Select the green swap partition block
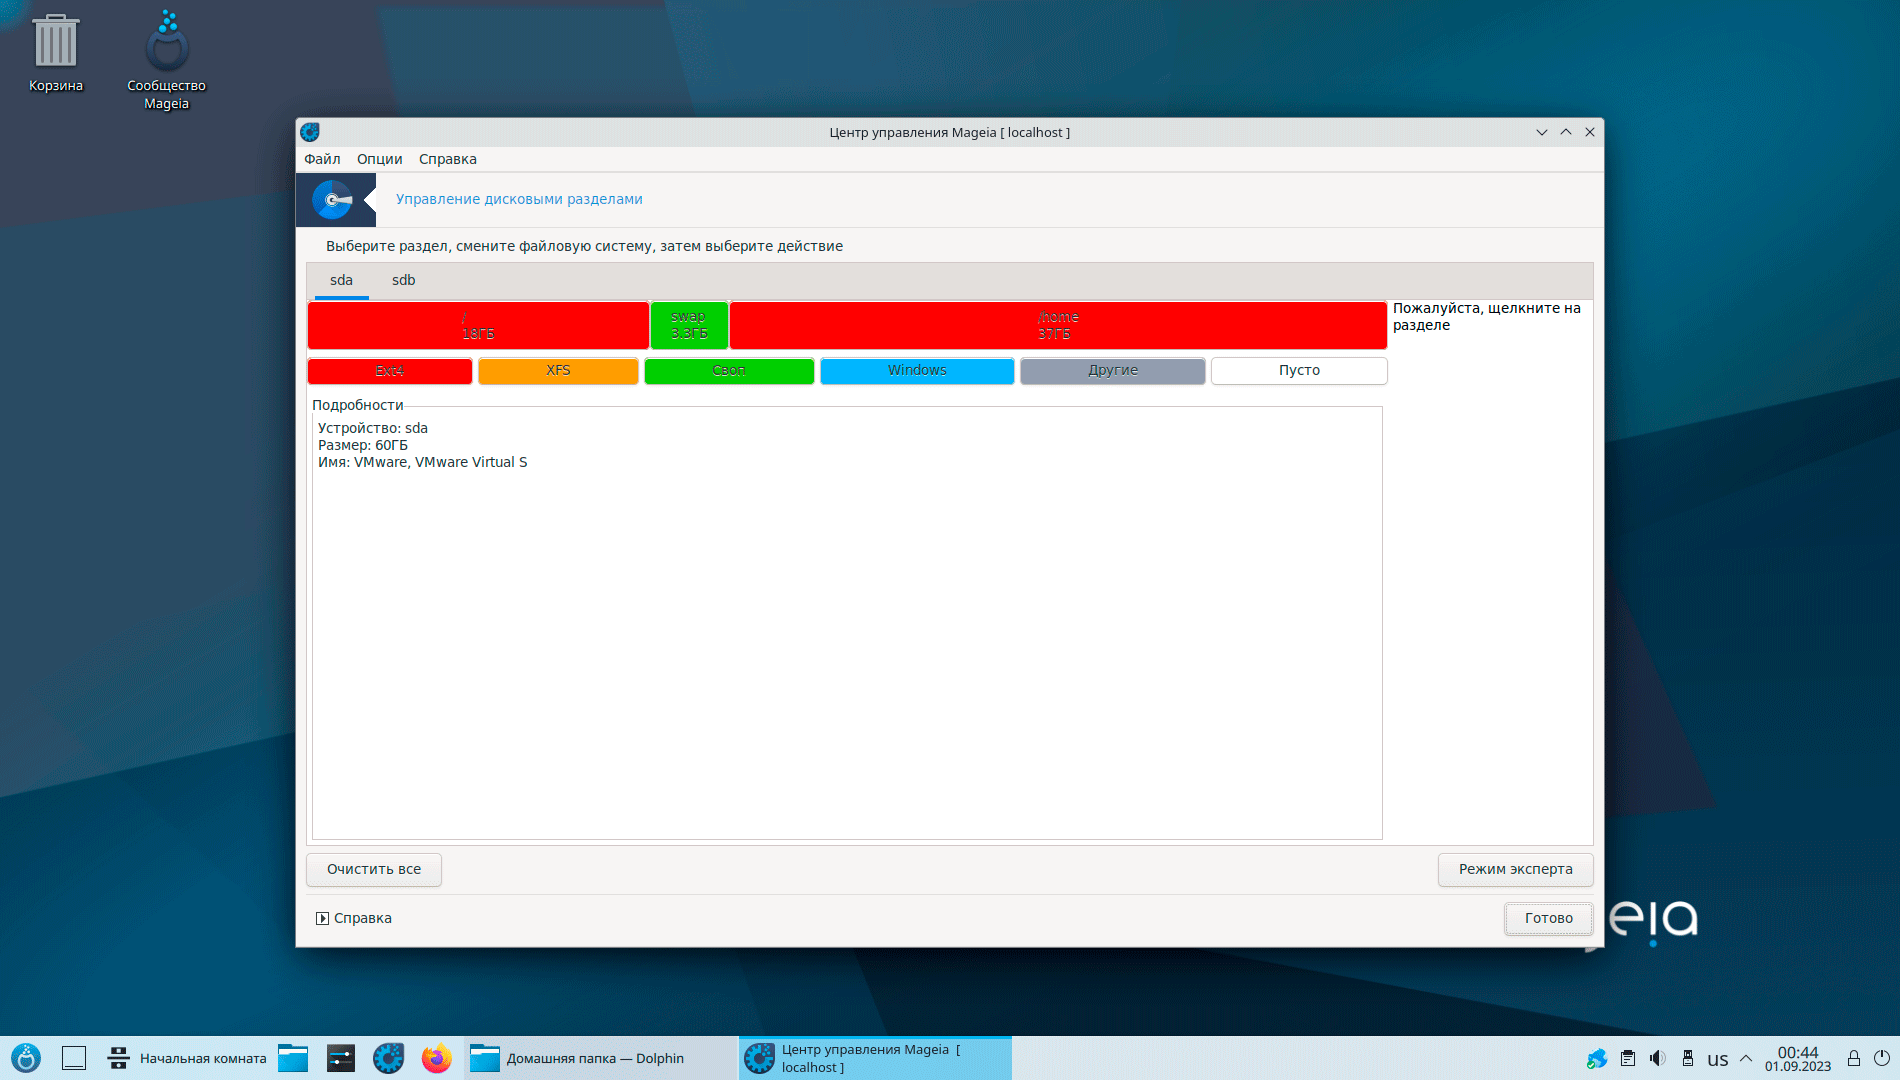 689,325
